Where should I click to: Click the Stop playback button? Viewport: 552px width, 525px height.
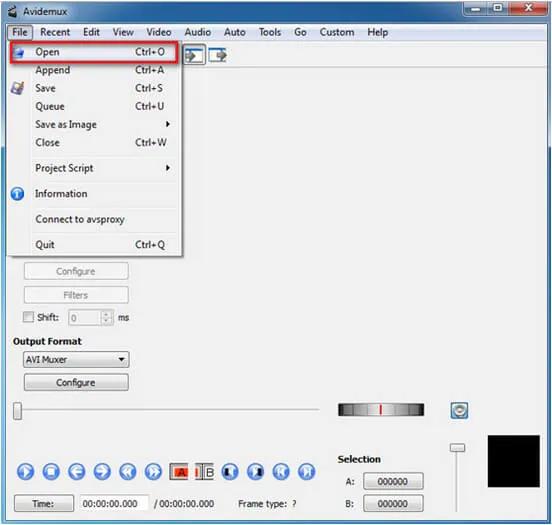click(x=51, y=471)
